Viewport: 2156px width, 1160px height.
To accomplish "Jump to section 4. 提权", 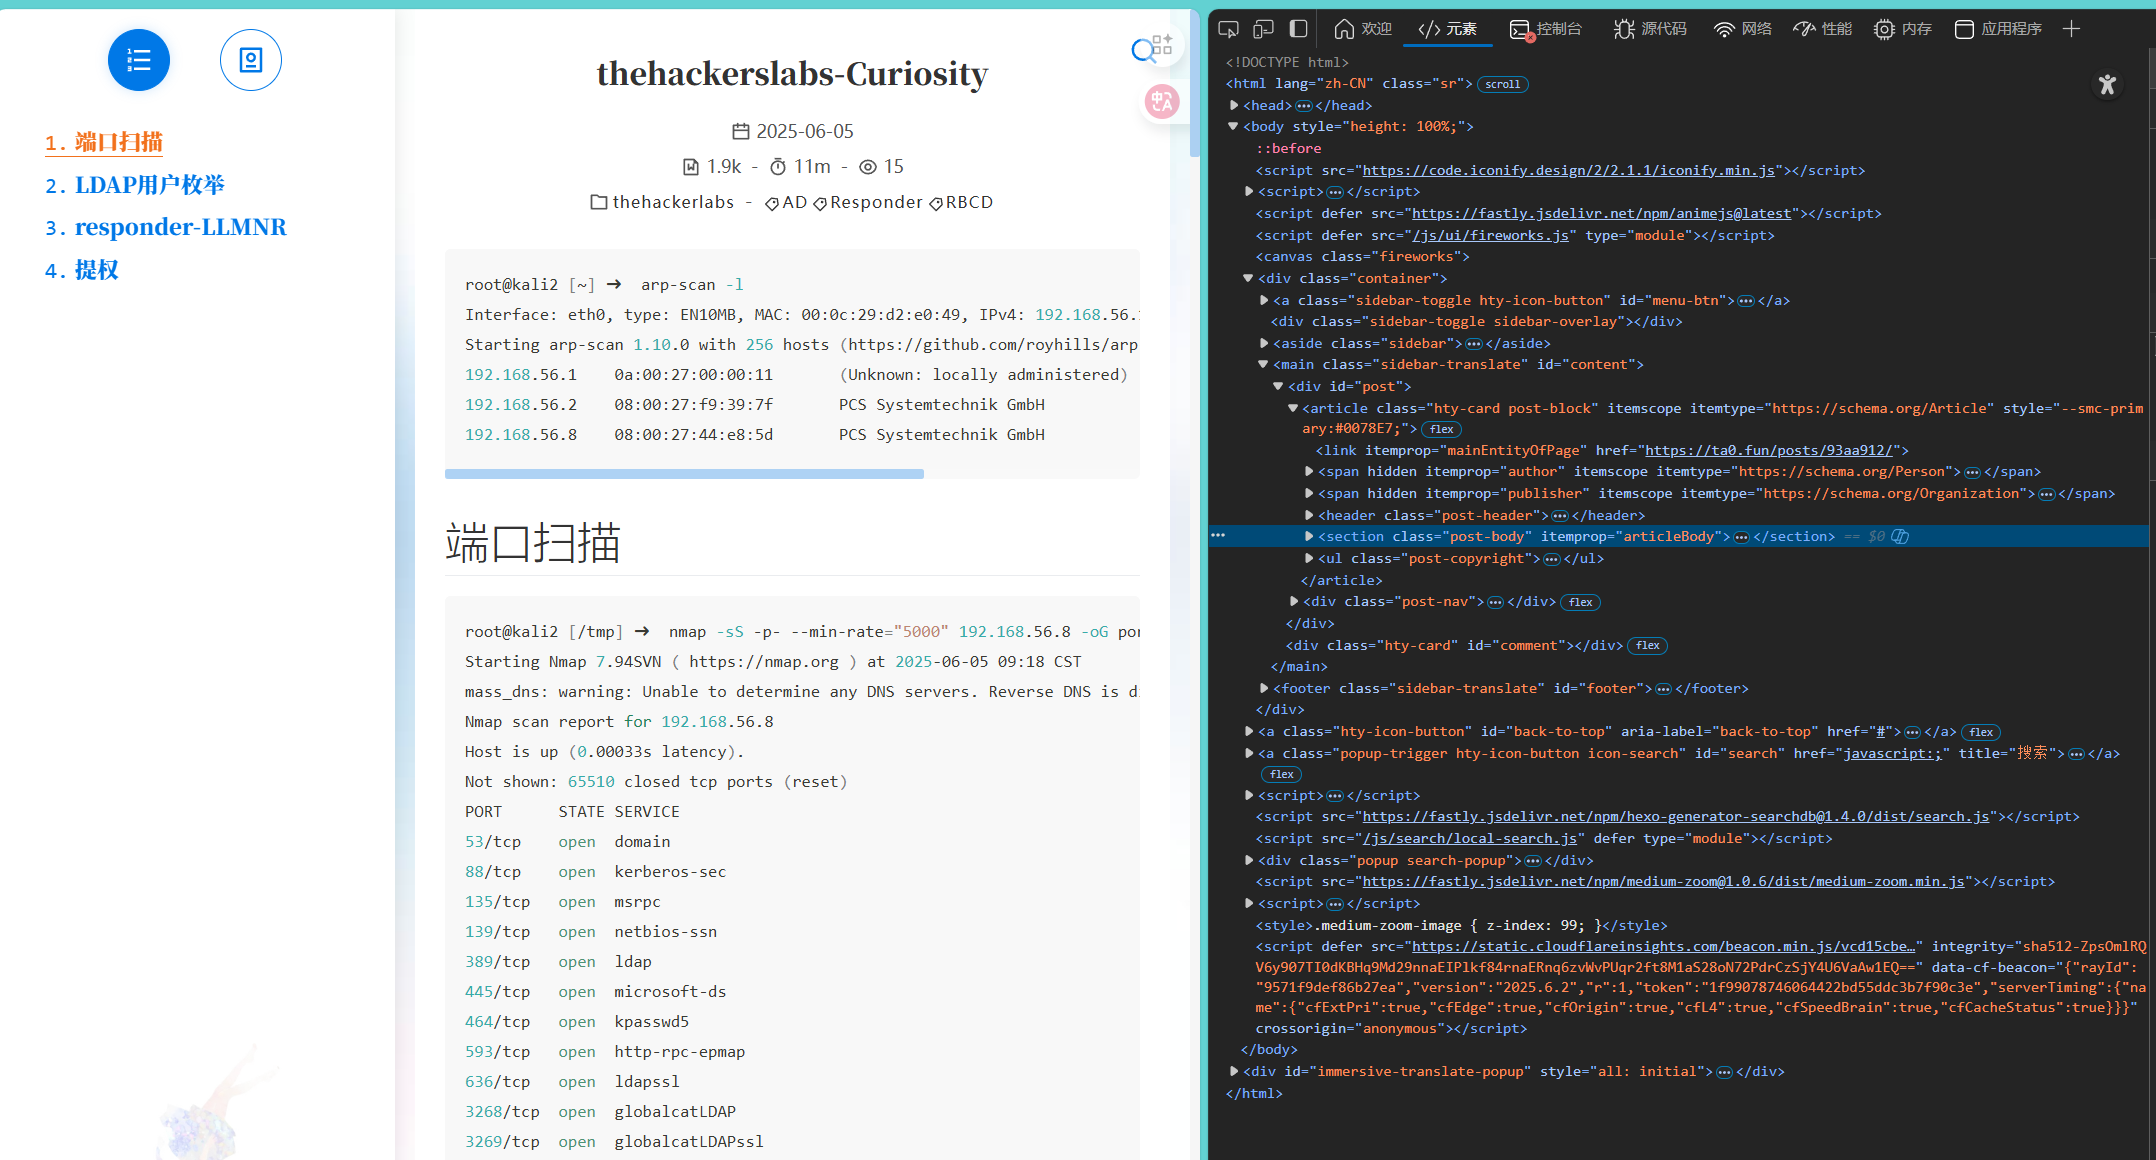I will pos(82,270).
